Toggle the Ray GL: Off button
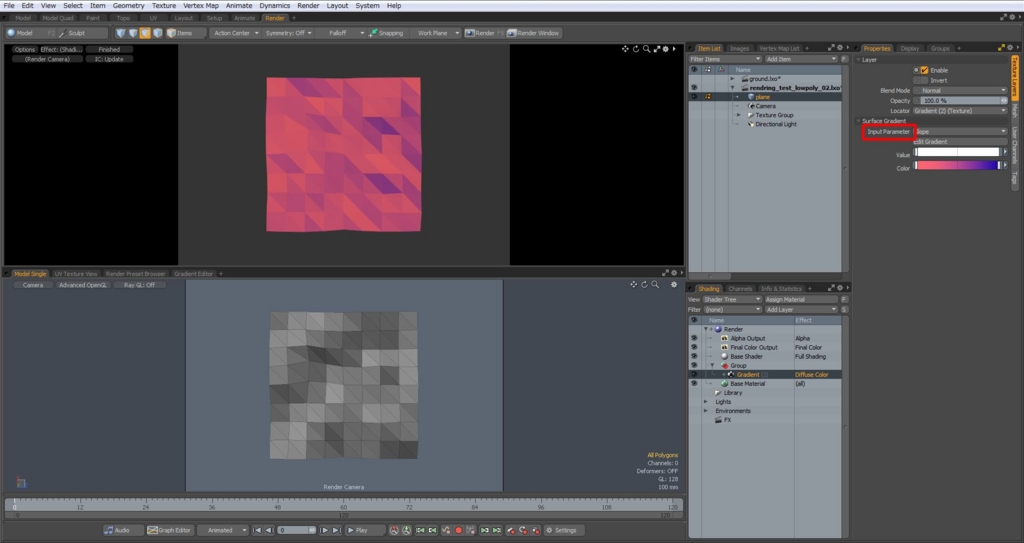 tap(139, 286)
